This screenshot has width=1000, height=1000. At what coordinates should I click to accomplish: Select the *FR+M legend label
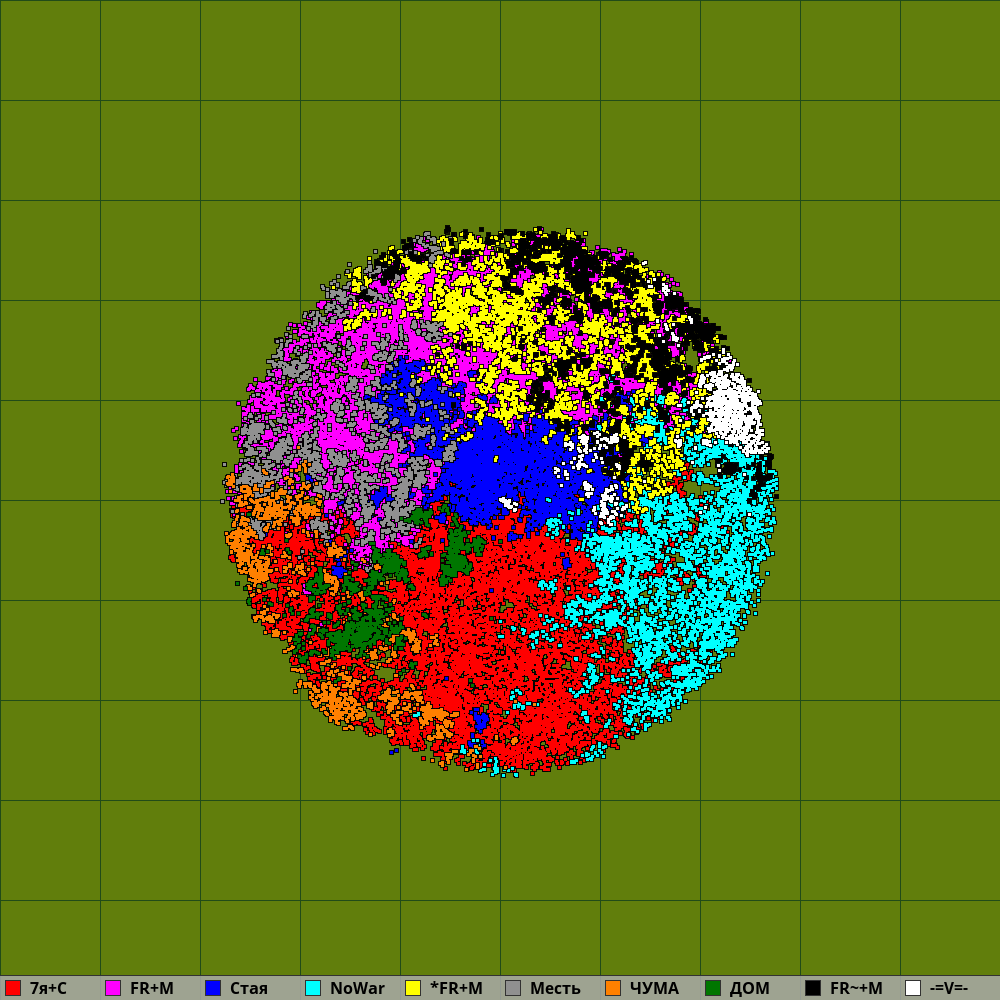[457, 989]
